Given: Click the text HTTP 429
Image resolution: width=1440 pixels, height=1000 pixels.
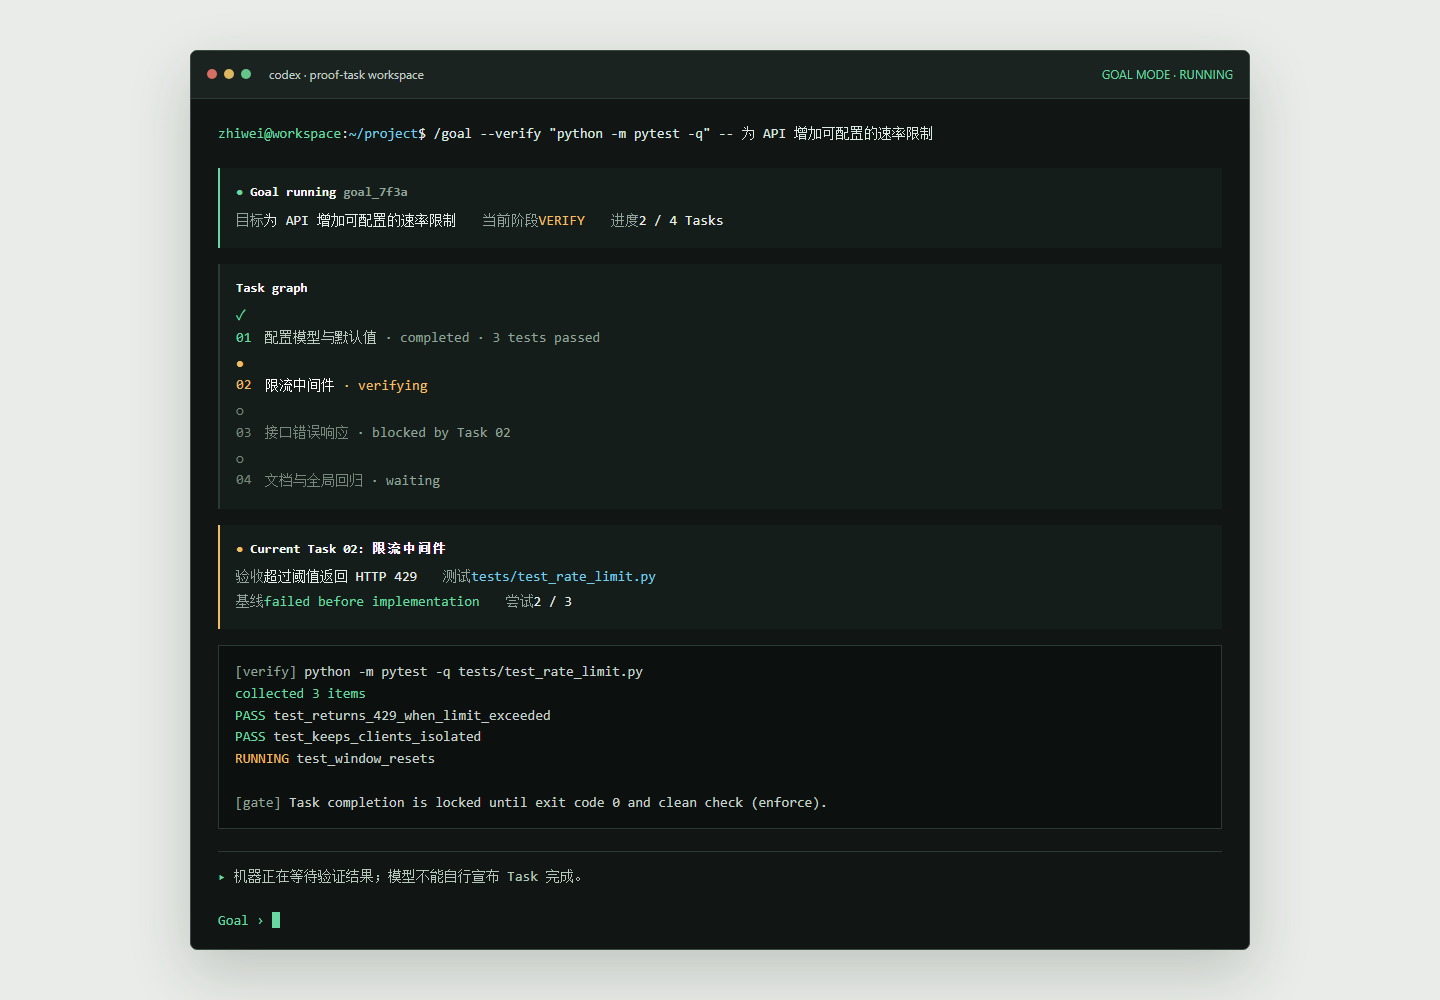Looking at the screenshot, I should 386,577.
